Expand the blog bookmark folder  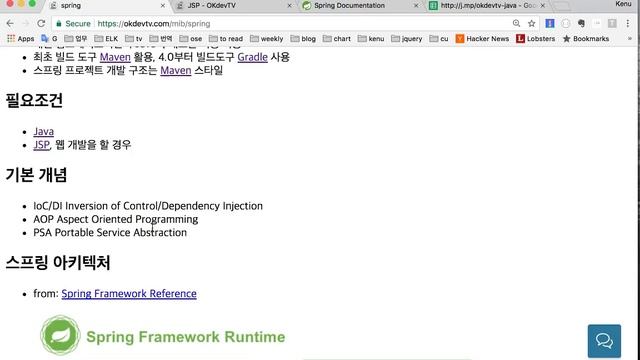click(303, 39)
